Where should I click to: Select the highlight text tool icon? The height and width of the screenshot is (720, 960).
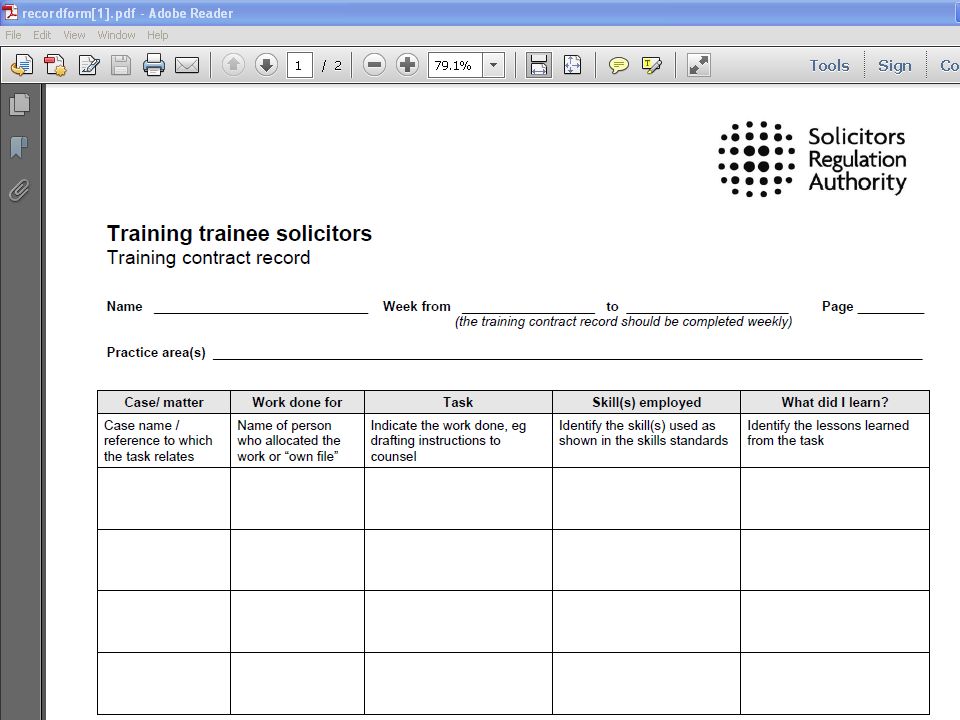(x=651, y=65)
